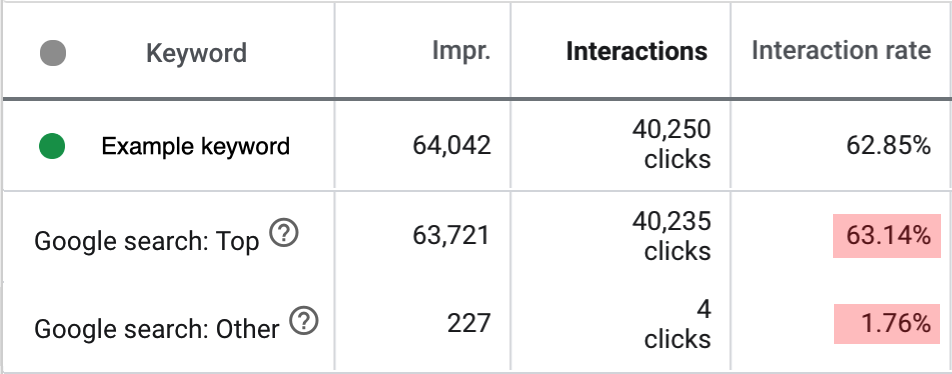952x374 pixels.
Task: Click the green status dot beside Example keyword
Action: pyautogui.click(x=52, y=146)
